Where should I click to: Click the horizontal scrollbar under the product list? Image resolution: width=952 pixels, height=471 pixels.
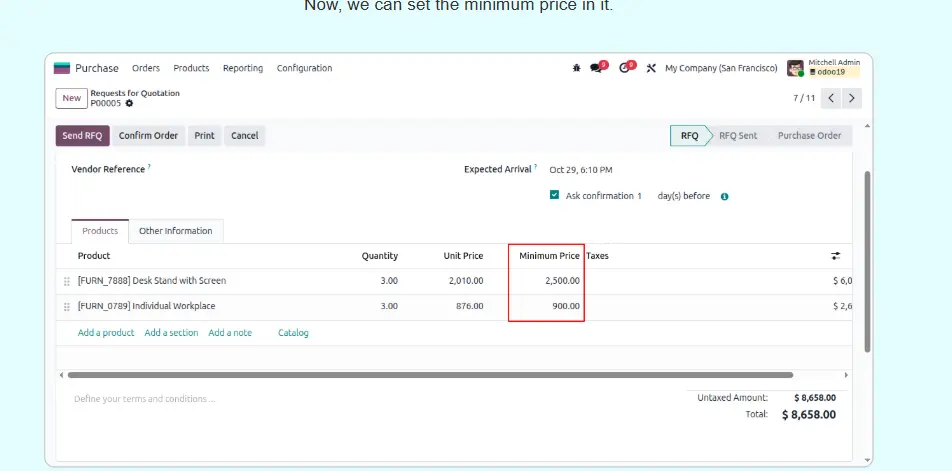(430, 375)
